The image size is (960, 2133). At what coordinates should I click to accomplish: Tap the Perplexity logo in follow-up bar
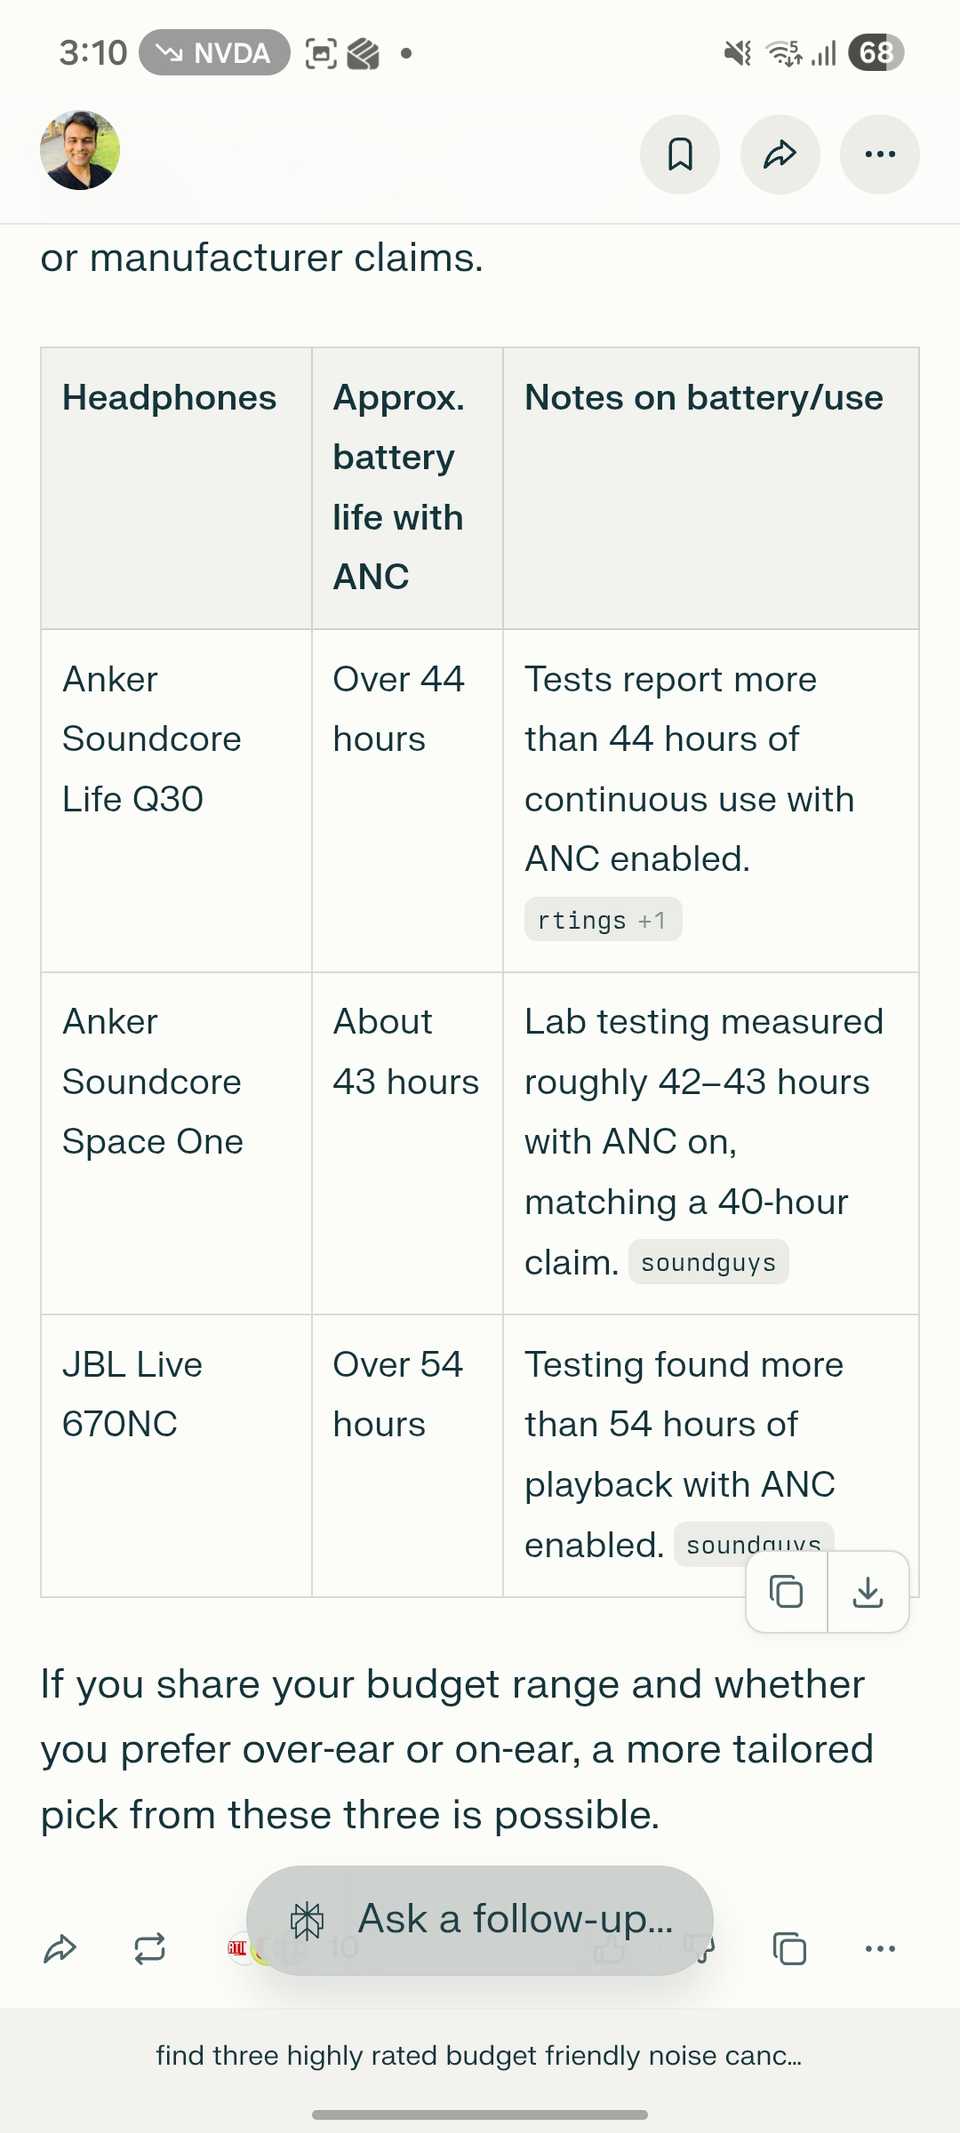[307, 1920]
